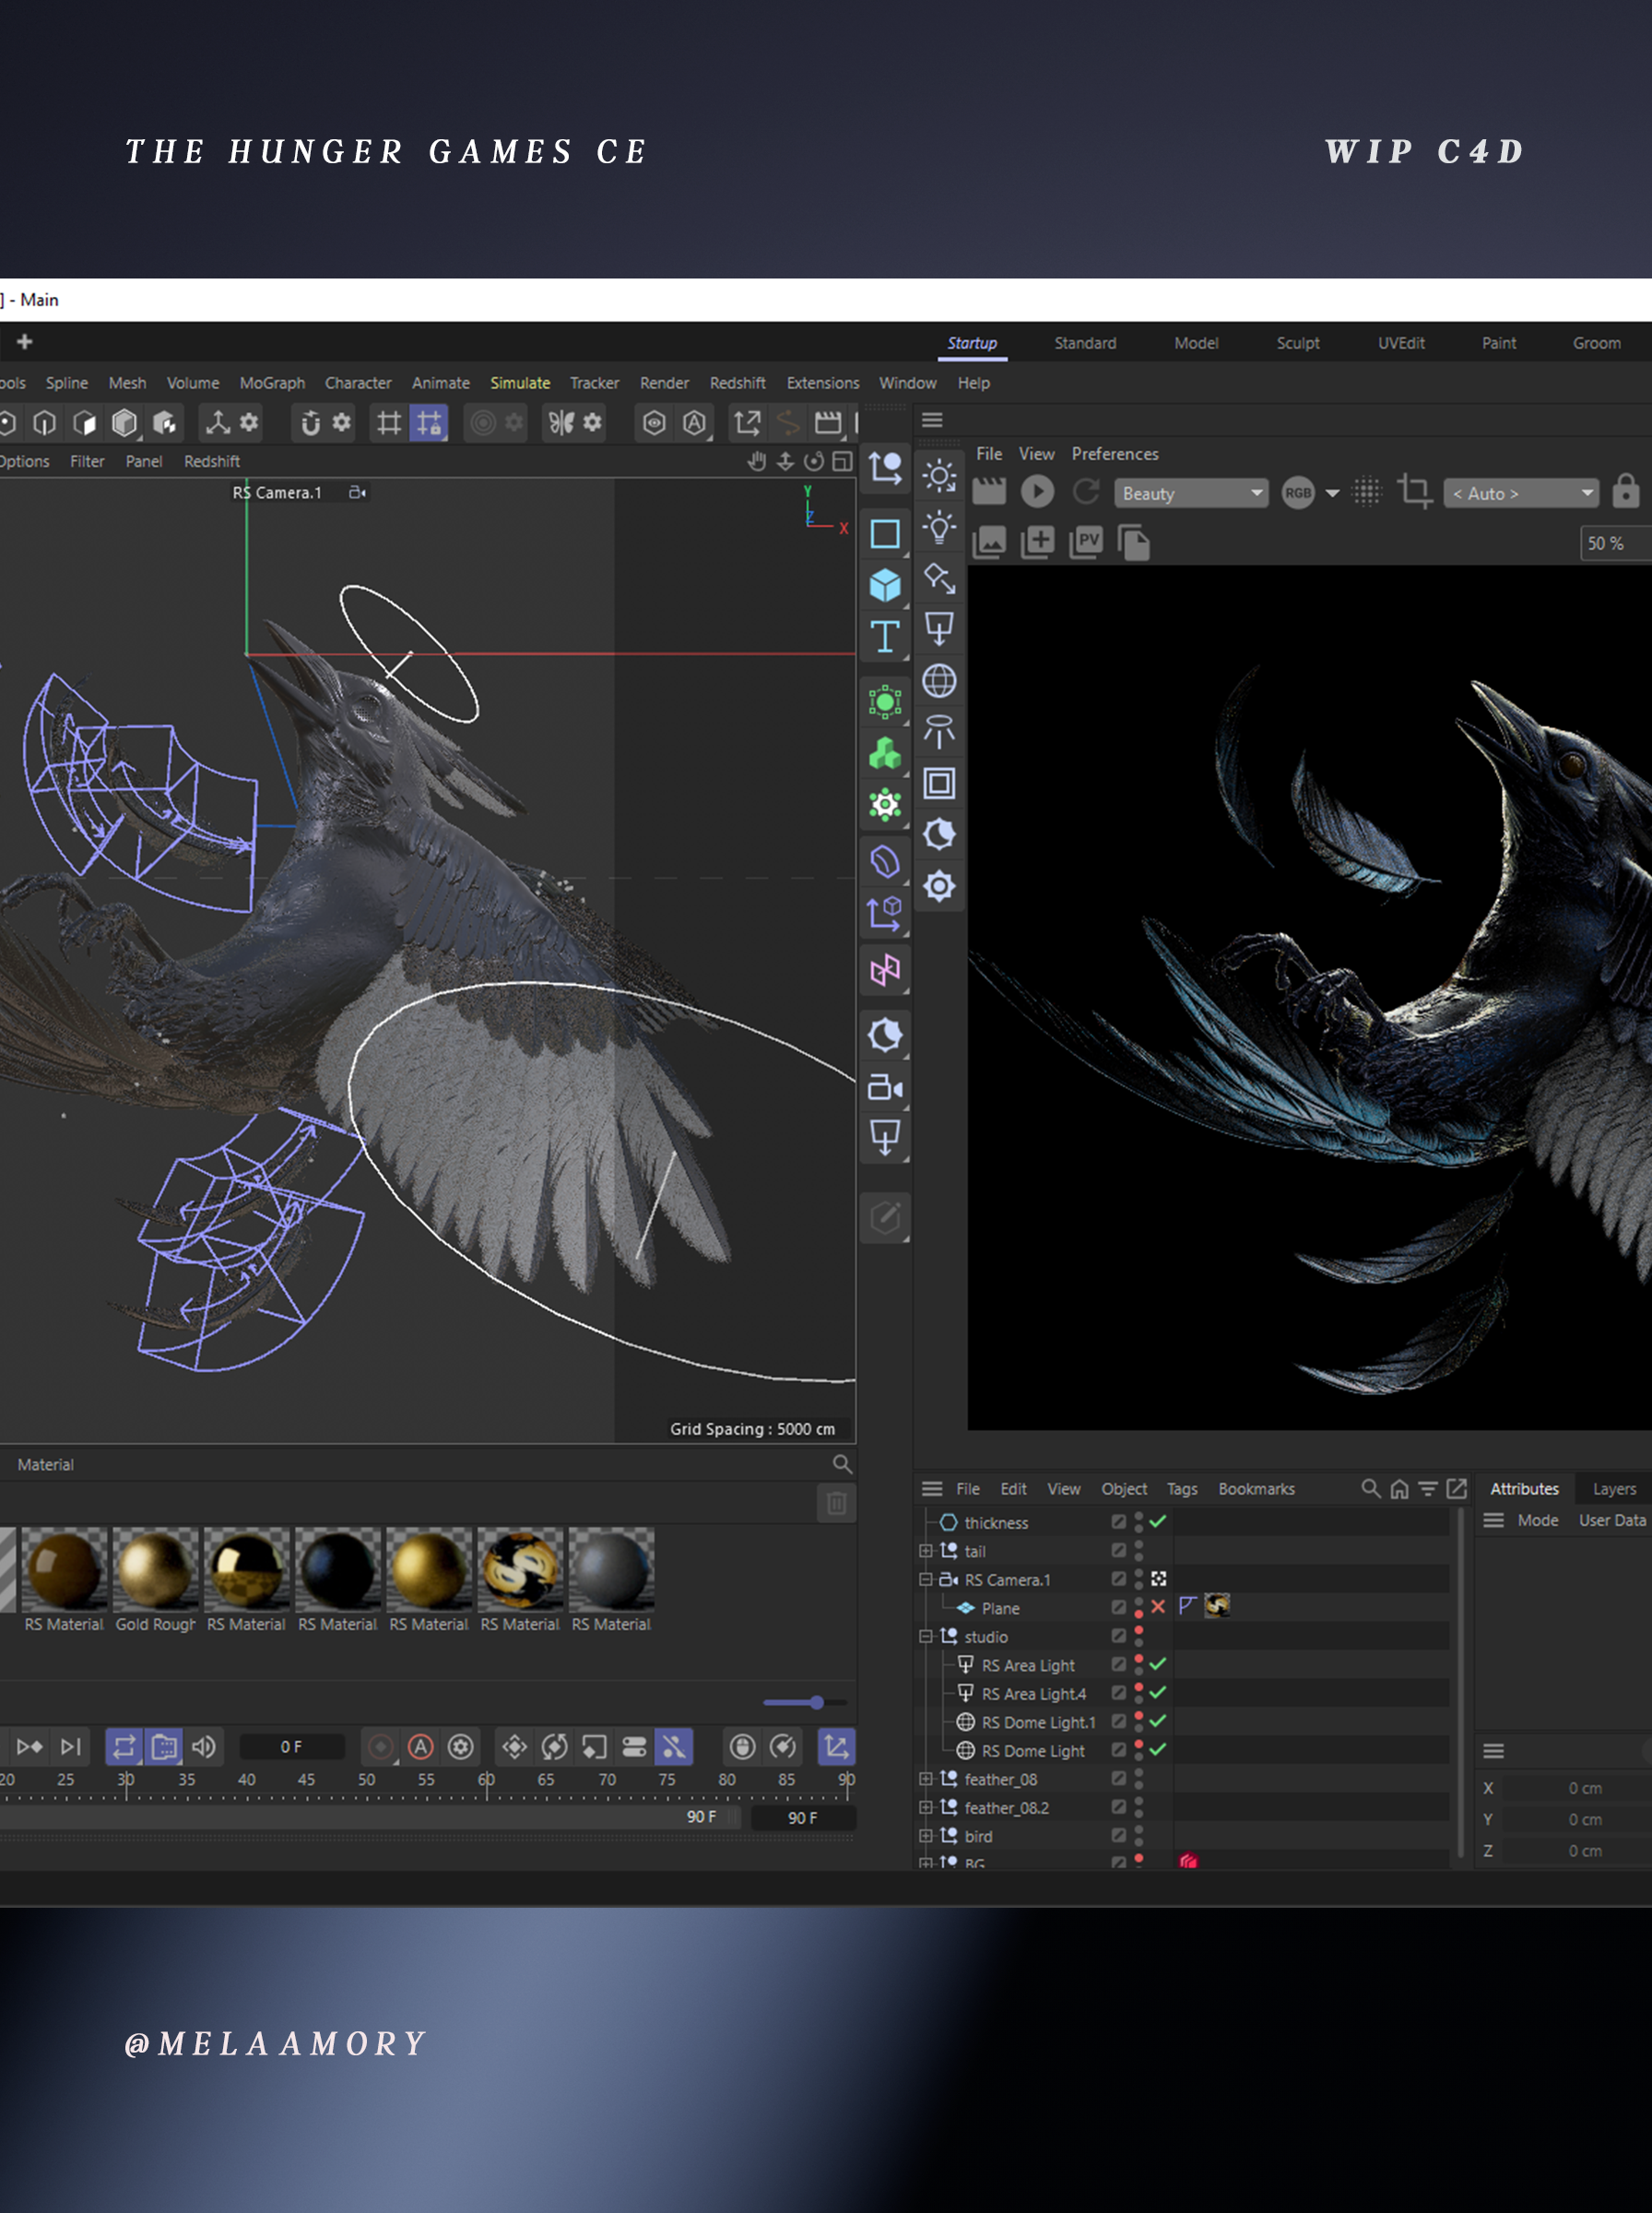Toggle the green checkmark for RS Area Light.4

pyautogui.click(x=1157, y=1692)
